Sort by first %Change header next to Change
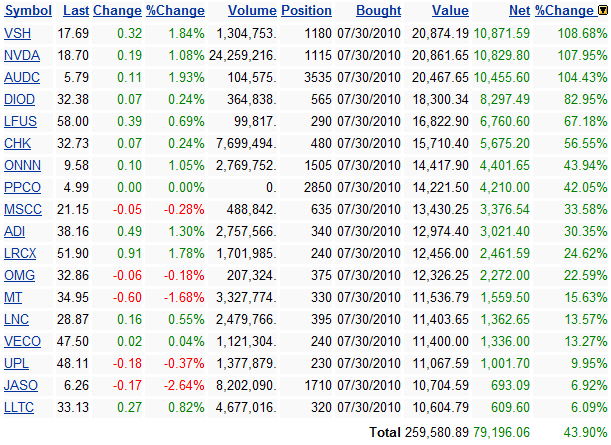This screenshot has height=445, width=611. (x=175, y=11)
